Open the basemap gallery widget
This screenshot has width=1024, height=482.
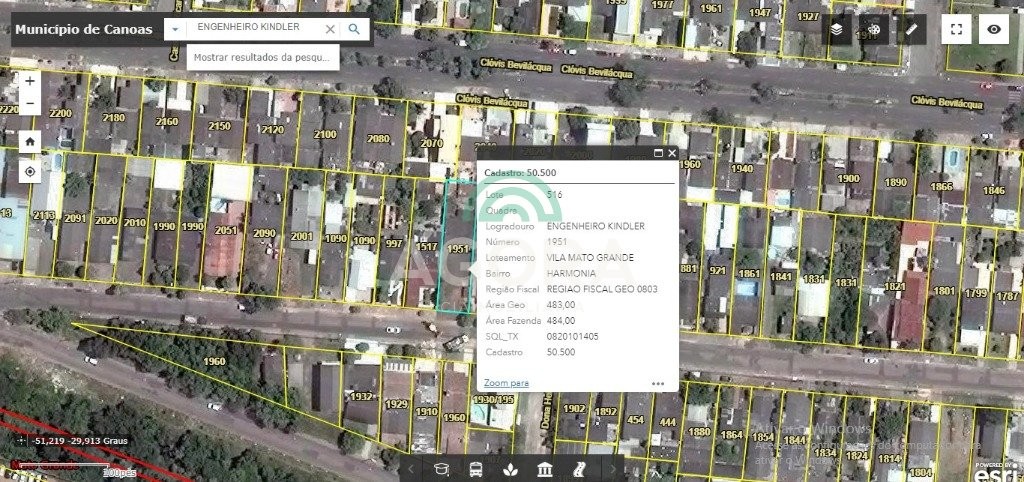(874, 30)
